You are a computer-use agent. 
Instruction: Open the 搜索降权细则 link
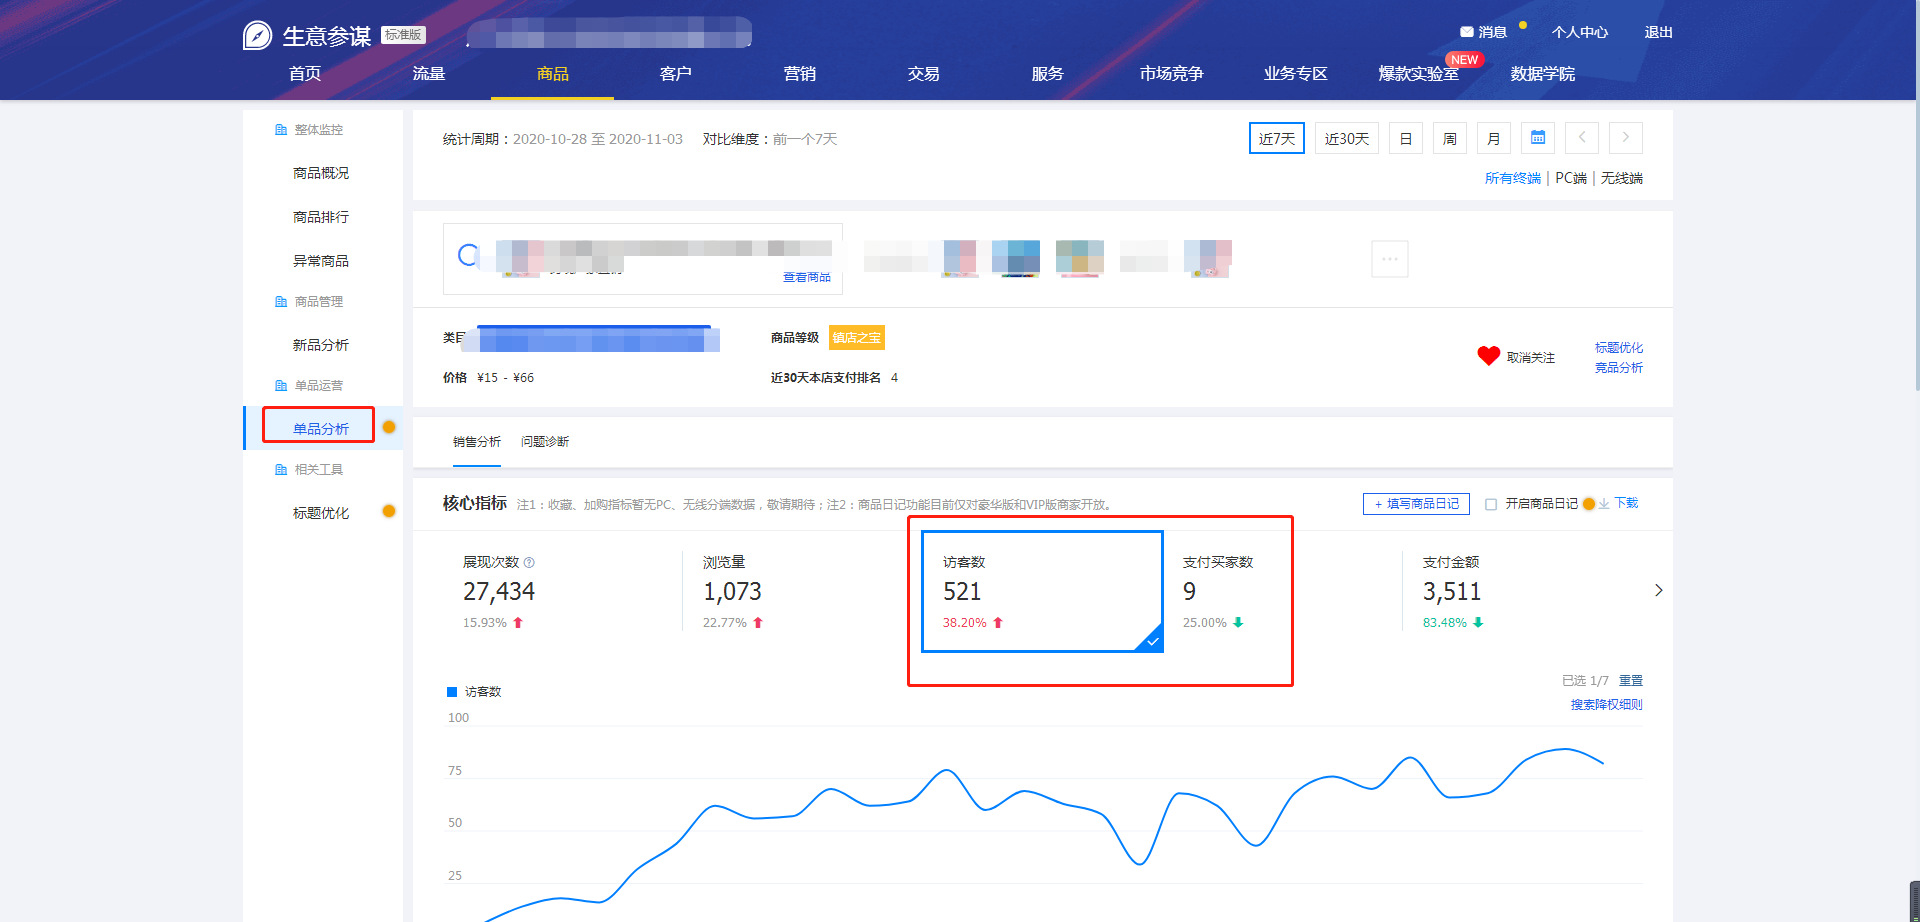click(x=1606, y=705)
